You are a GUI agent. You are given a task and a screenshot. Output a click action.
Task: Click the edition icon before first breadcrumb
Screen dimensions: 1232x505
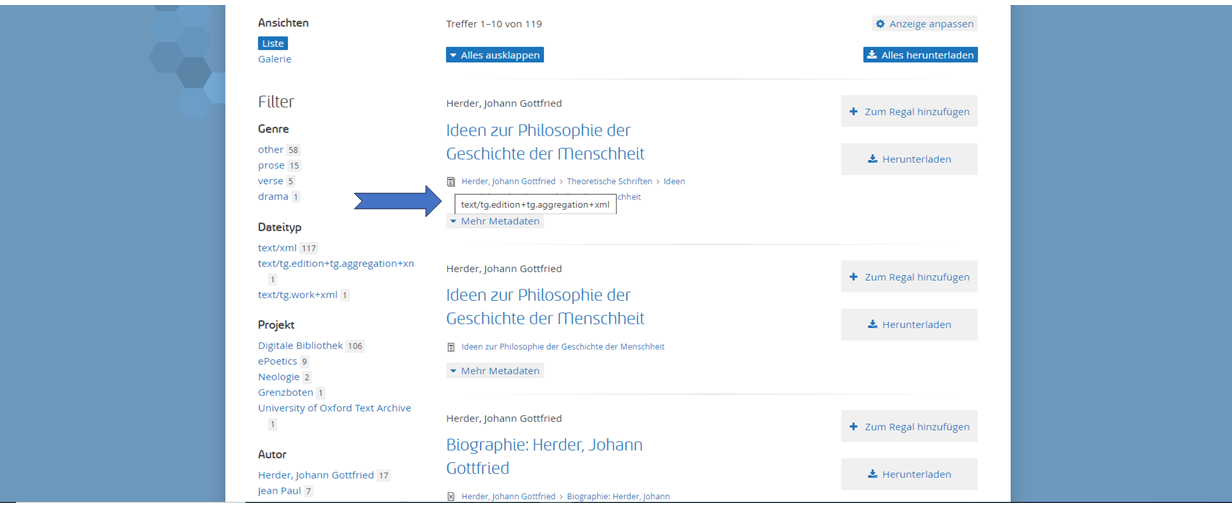click(451, 182)
